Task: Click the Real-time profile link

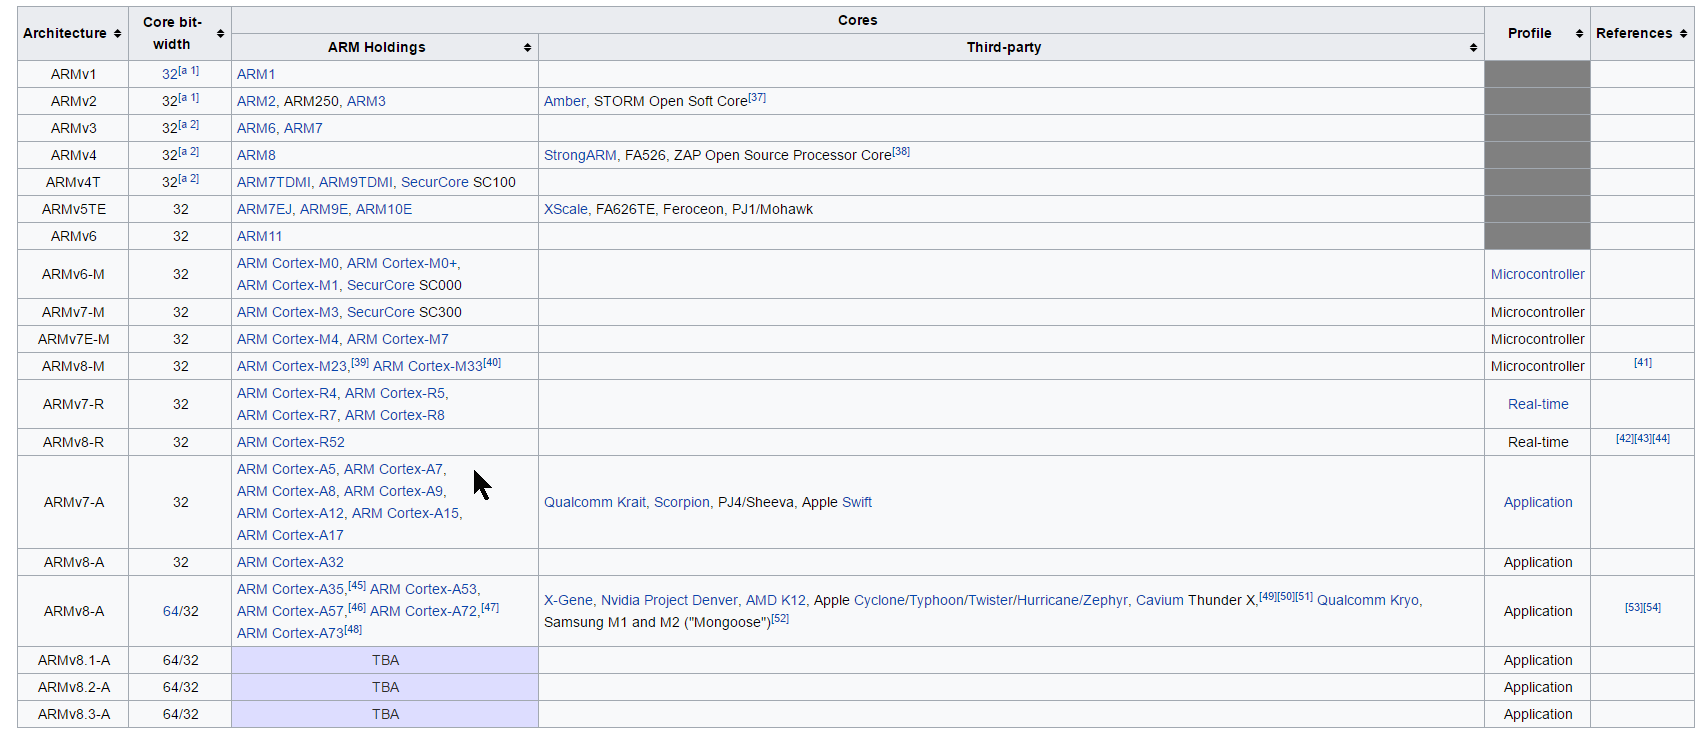Action: 1537,405
